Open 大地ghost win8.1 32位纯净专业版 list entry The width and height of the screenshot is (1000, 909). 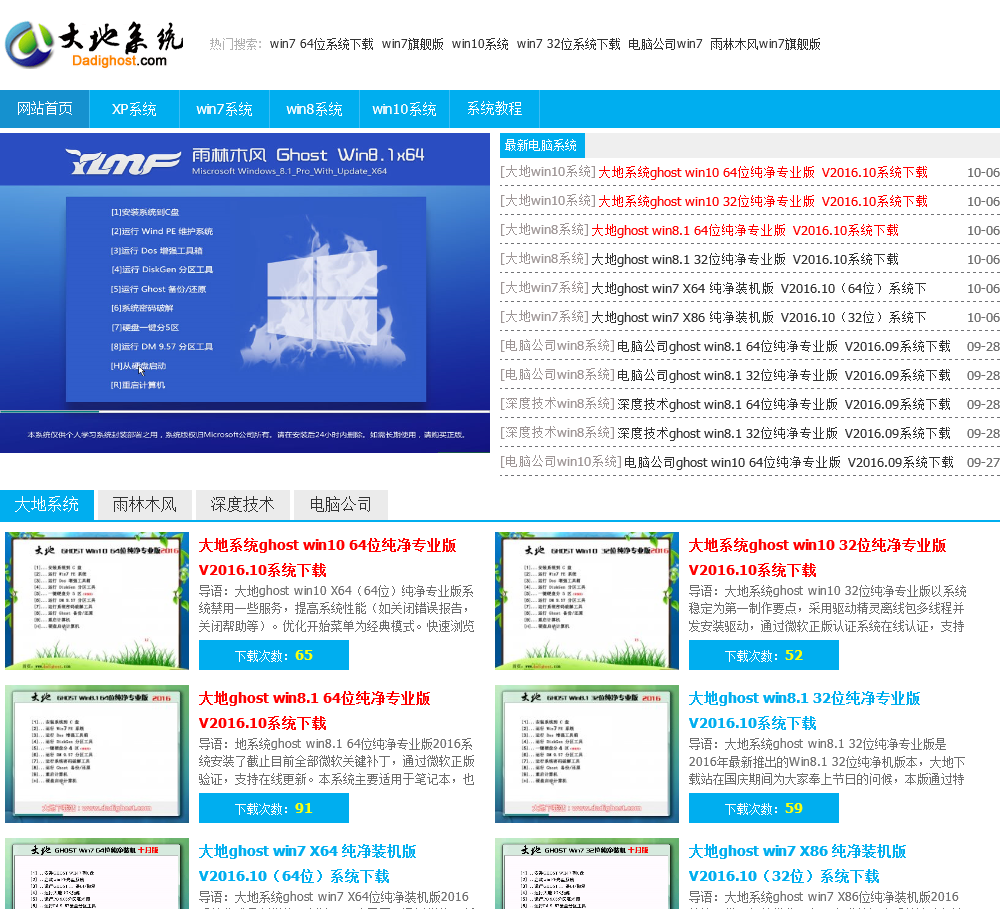pos(744,259)
